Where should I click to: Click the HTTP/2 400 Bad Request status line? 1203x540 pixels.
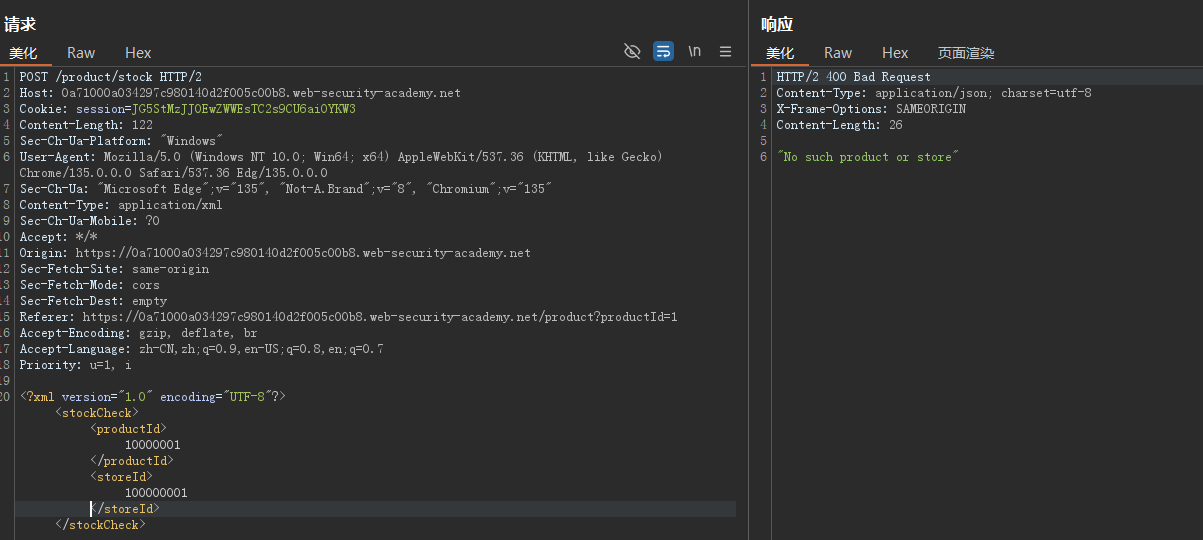click(853, 77)
